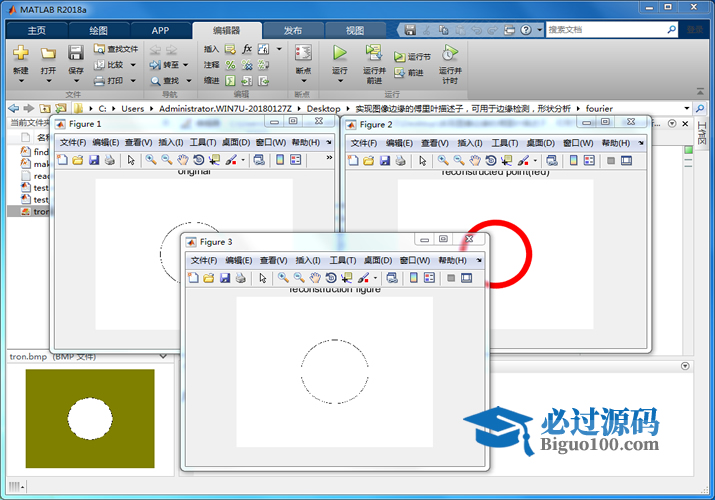Click the Compare (比较) button
This screenshot has height=500, width=715.
(x=109, y=65)
